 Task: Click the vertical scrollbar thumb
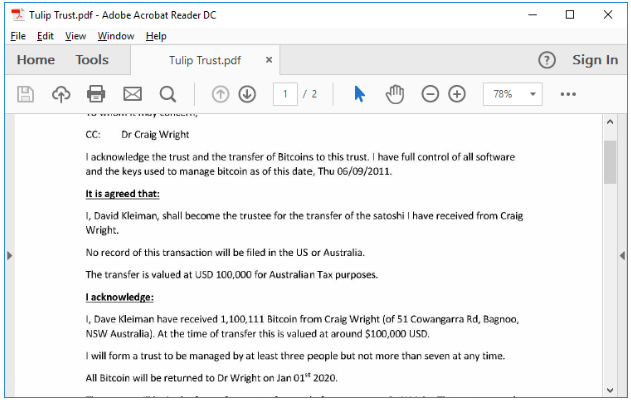(x=610, y=162)
